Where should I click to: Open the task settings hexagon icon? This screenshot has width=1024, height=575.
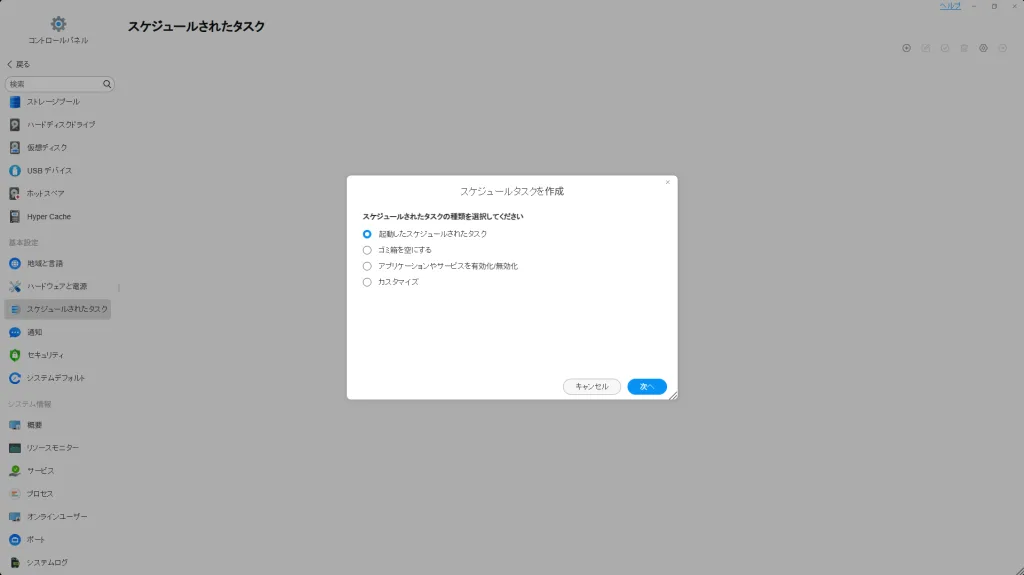coord(984,48)
